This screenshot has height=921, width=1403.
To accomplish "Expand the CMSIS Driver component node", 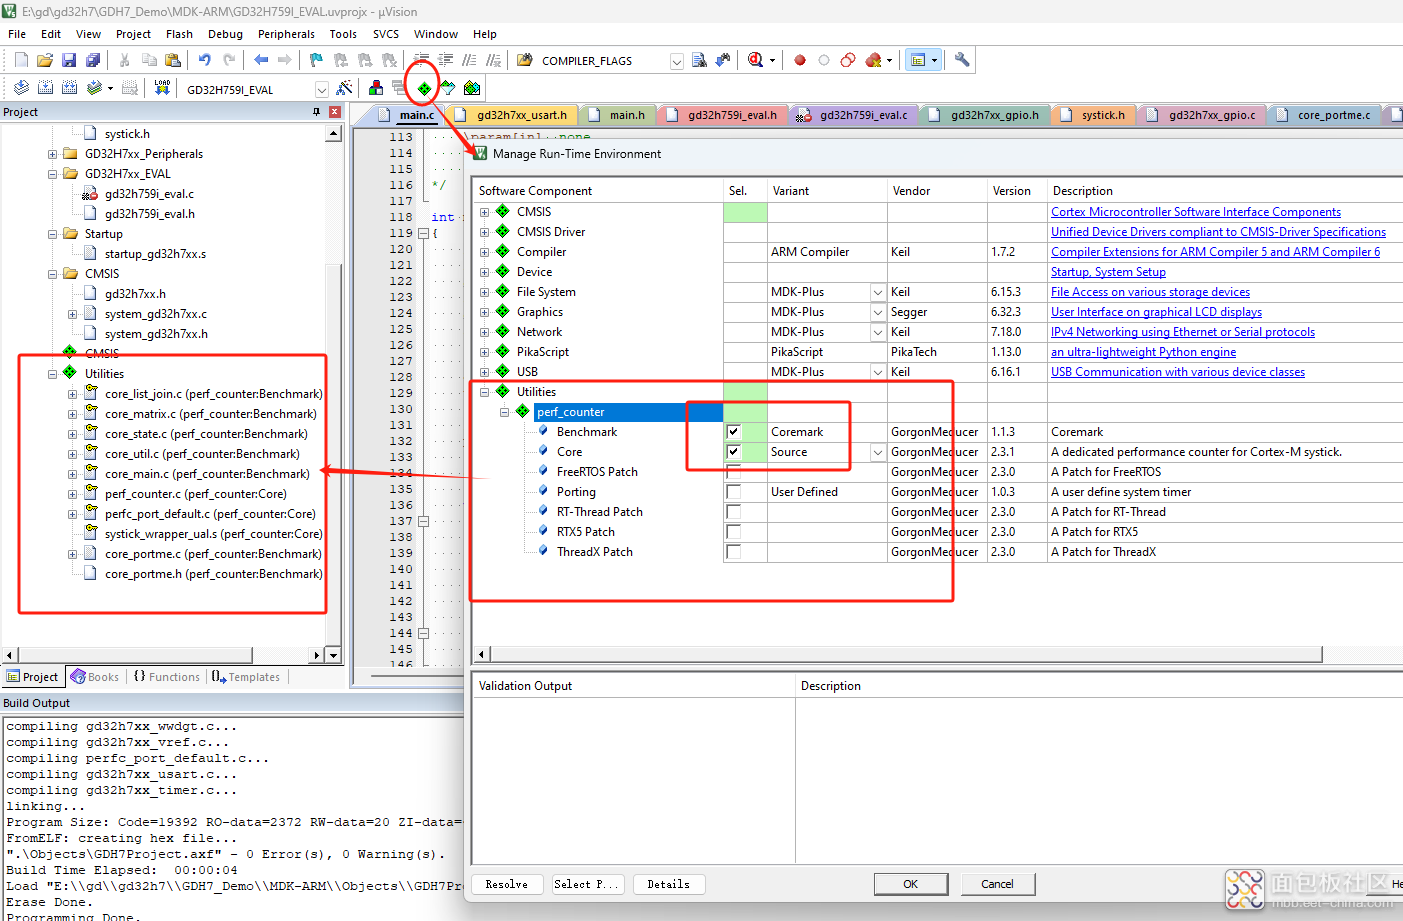I will 485,232.
